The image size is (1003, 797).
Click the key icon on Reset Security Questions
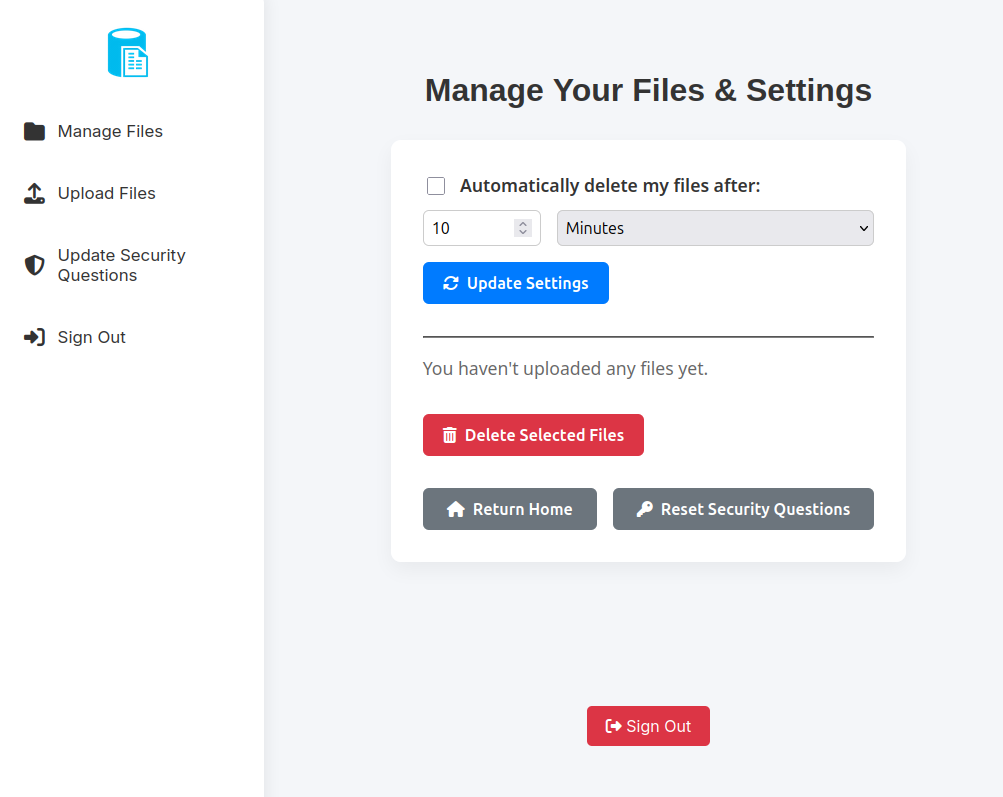tap(645, 509)
